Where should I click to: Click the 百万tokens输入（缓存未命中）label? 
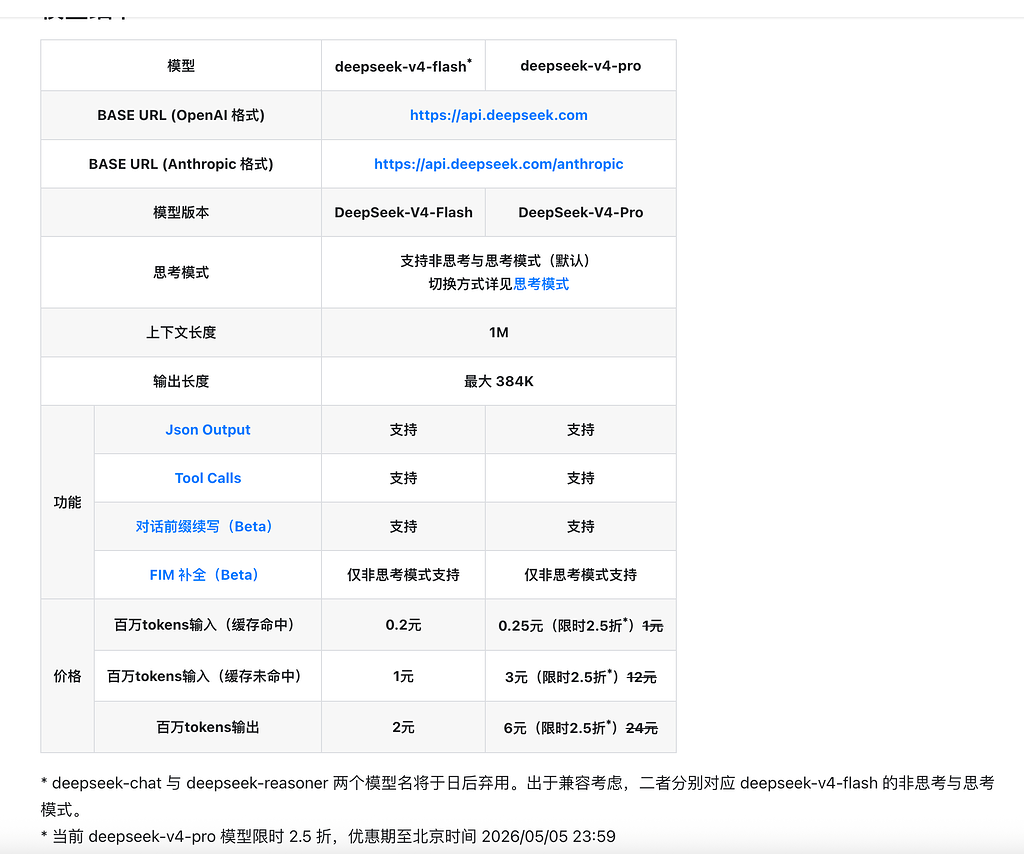(204, 676)
